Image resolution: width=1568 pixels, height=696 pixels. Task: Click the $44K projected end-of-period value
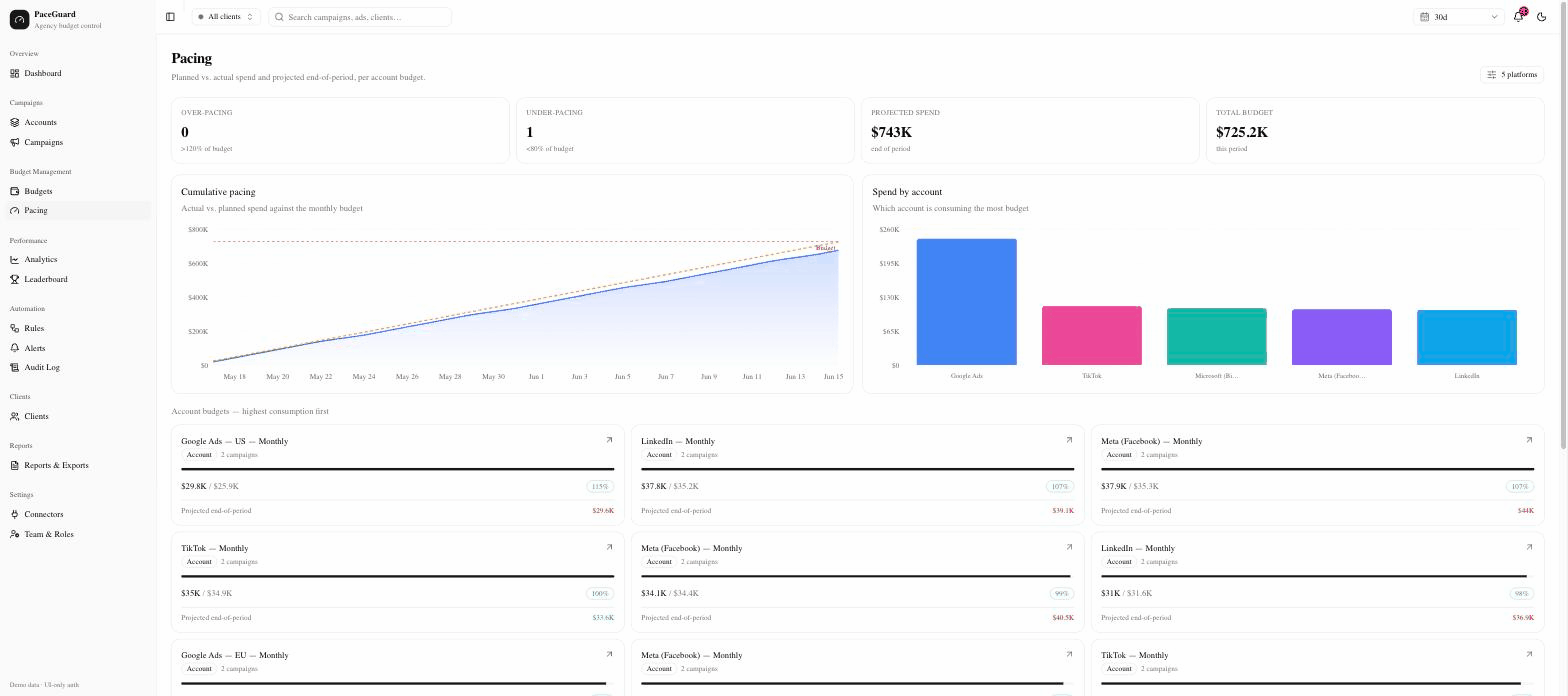click(x=1525, y=511)
